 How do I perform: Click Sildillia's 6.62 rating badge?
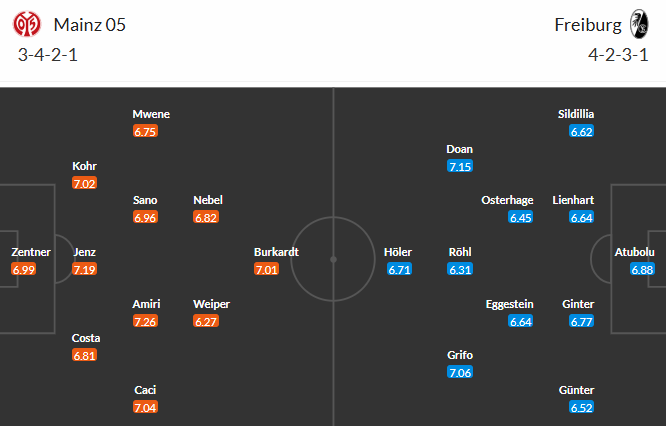click(582, 131)
